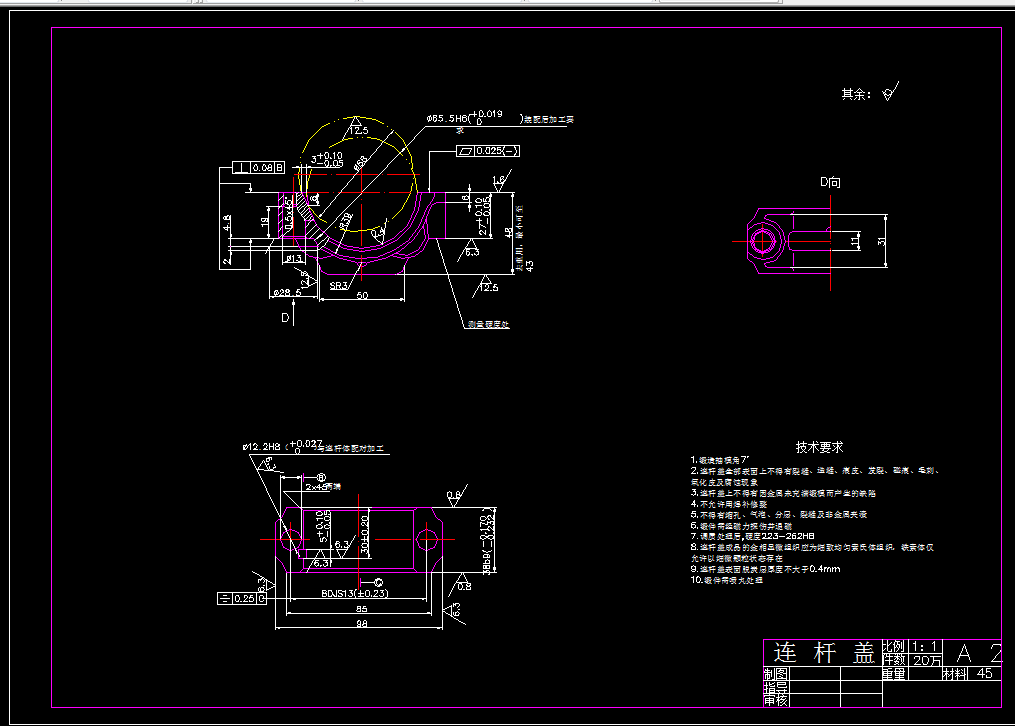Screen dimensions: 1015x726
Task: Click technical requirement line number 4
Action: click(729, 504)
